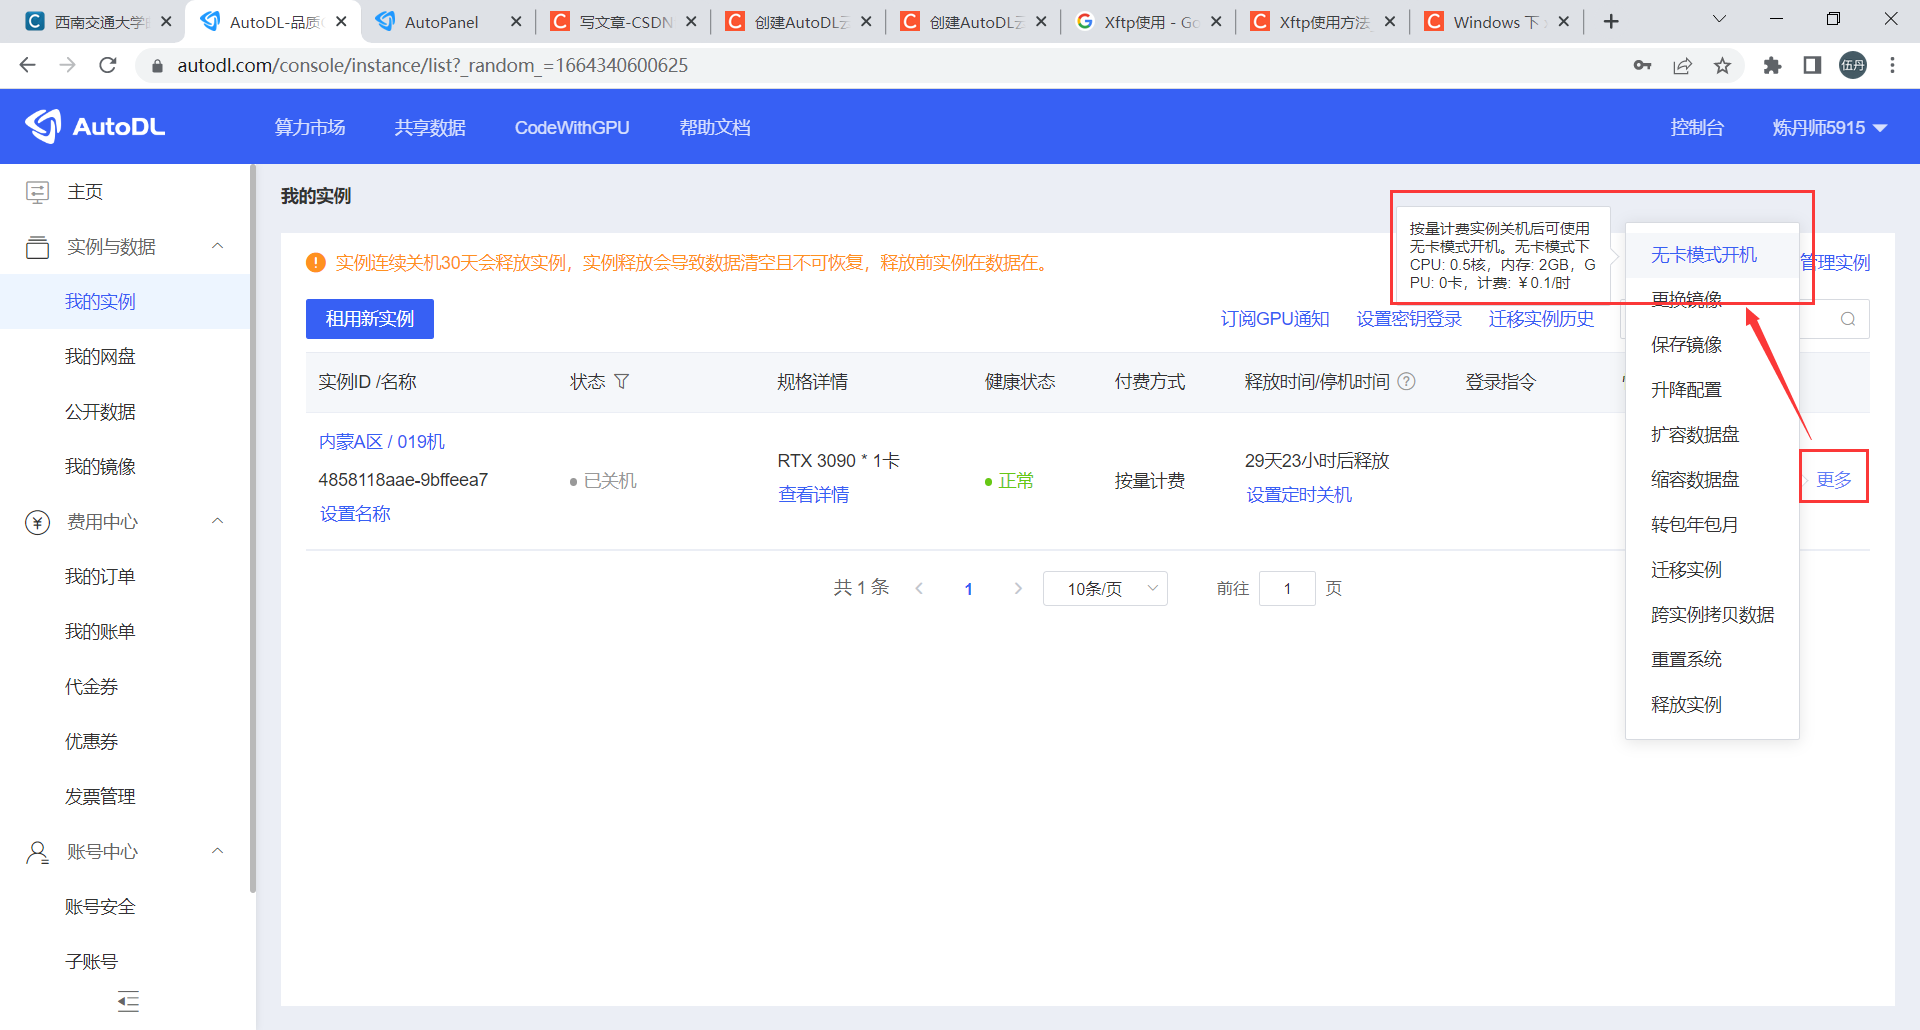The height and width of the screenshot is (1030, 1920).
Task: Open the 内蒙A区 / 019机 instance link
Action: (381, 442)
